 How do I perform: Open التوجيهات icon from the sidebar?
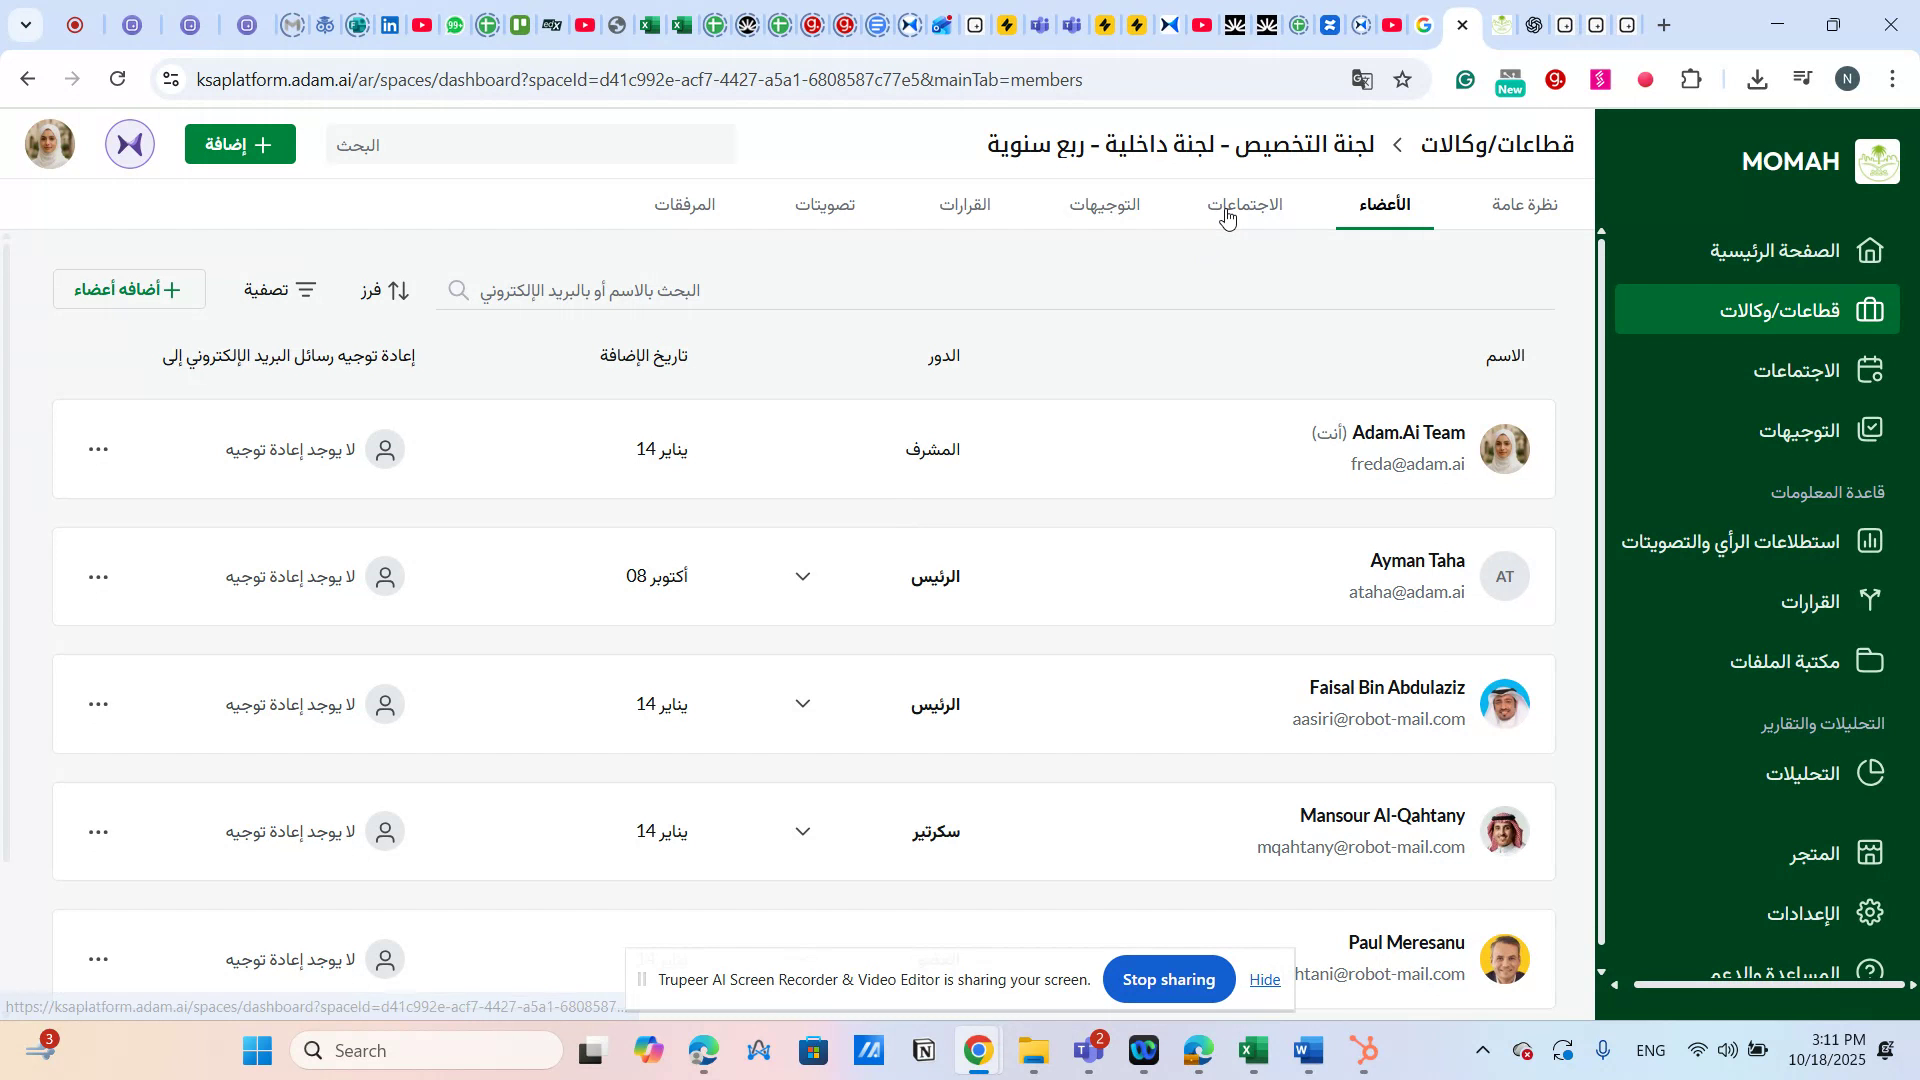(1870, 429)
